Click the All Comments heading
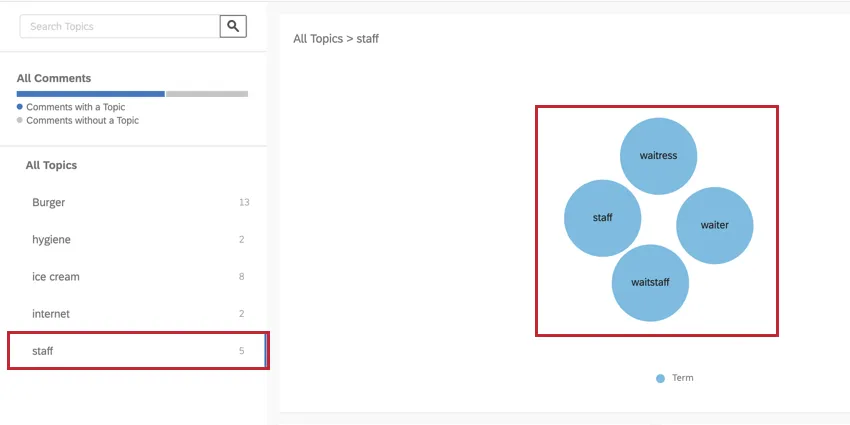The image size is (850, 425). (x=54, y=78)
